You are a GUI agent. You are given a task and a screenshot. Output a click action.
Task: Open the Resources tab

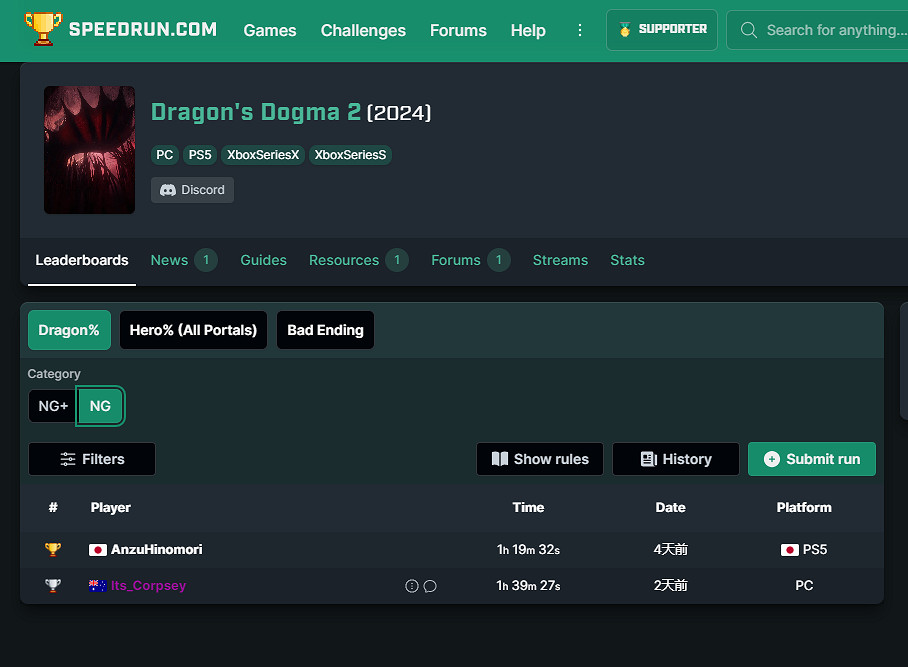pyautogui.click(x=344, y=260)
